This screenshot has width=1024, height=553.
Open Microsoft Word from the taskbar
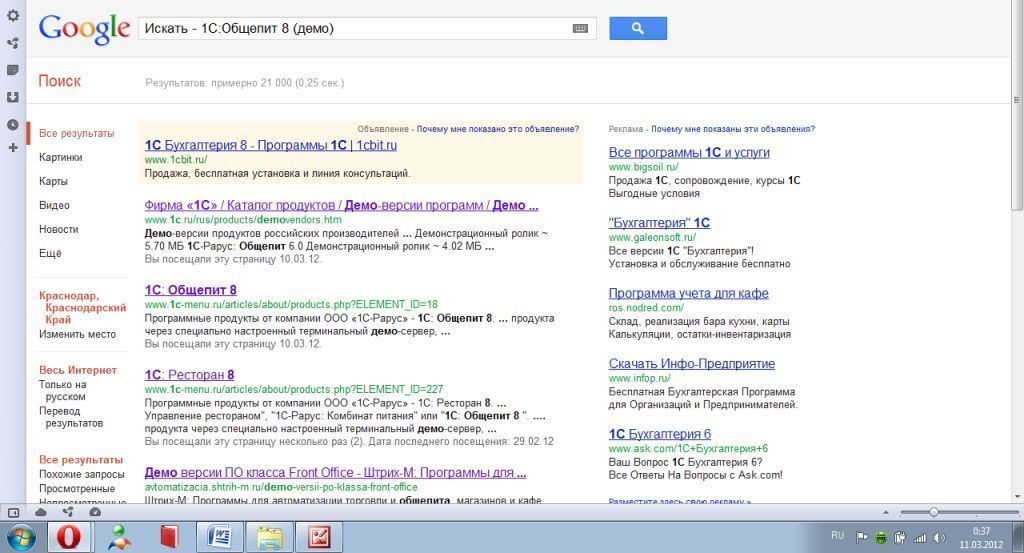(219, 537)
